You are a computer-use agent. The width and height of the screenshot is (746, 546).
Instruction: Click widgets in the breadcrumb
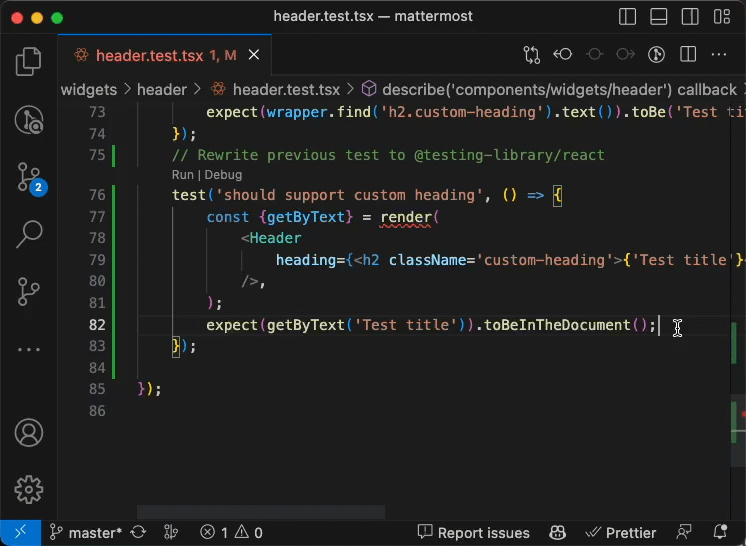click(89, 90)
